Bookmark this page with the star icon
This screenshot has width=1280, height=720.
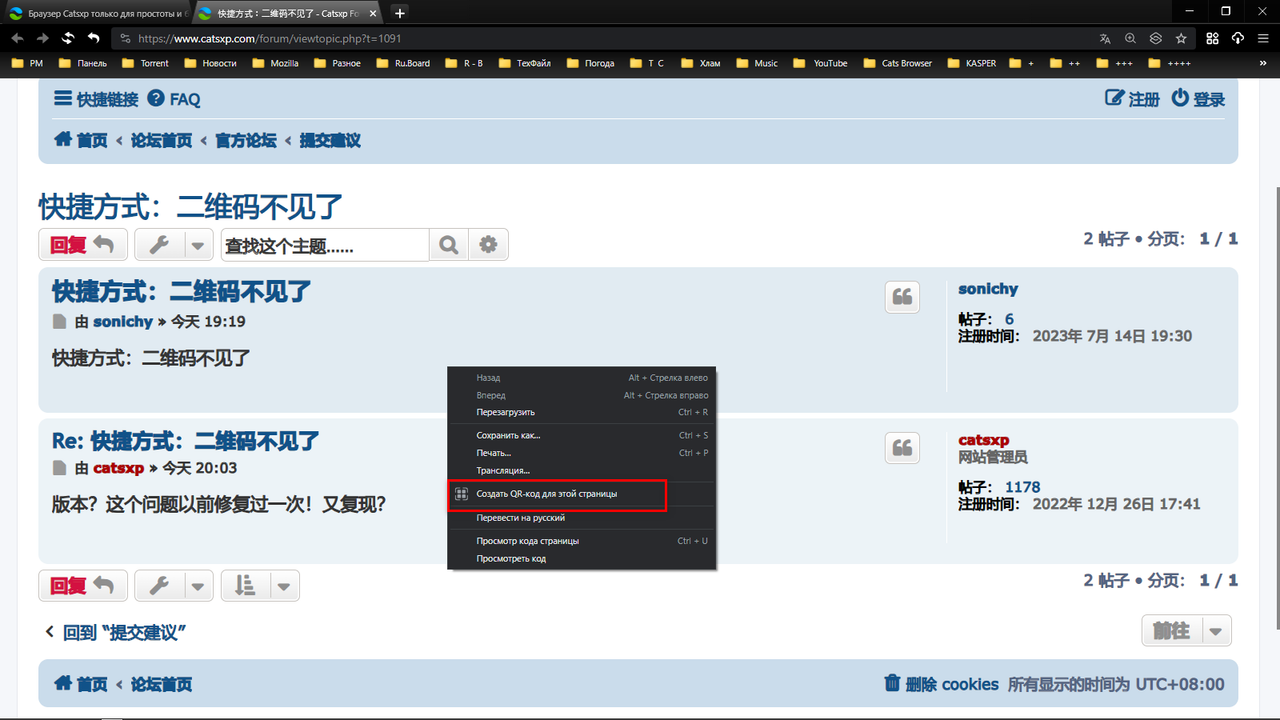point(1181,38)
